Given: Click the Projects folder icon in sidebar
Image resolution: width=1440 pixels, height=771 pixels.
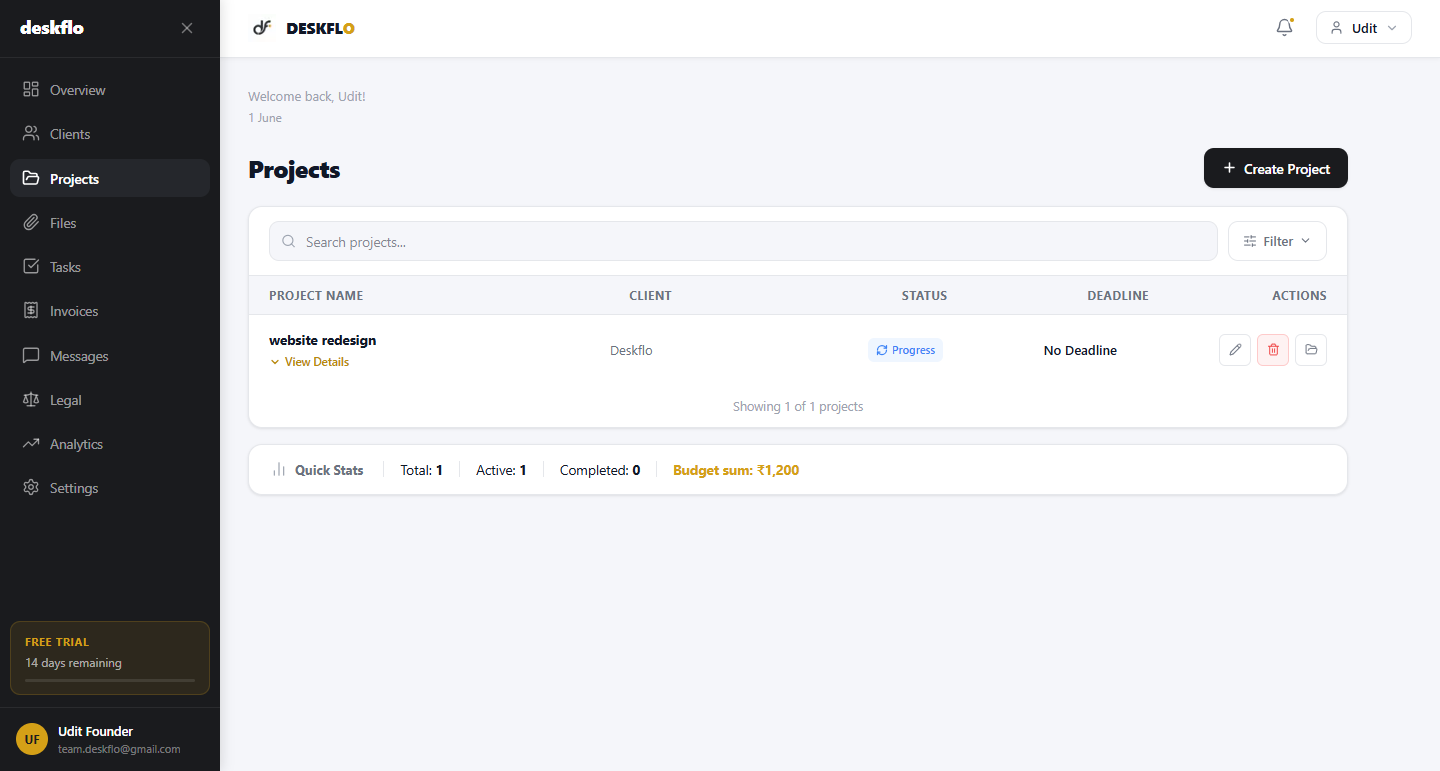Looking at the screenshot, I should pyautogui.click(x=31, y=179).
